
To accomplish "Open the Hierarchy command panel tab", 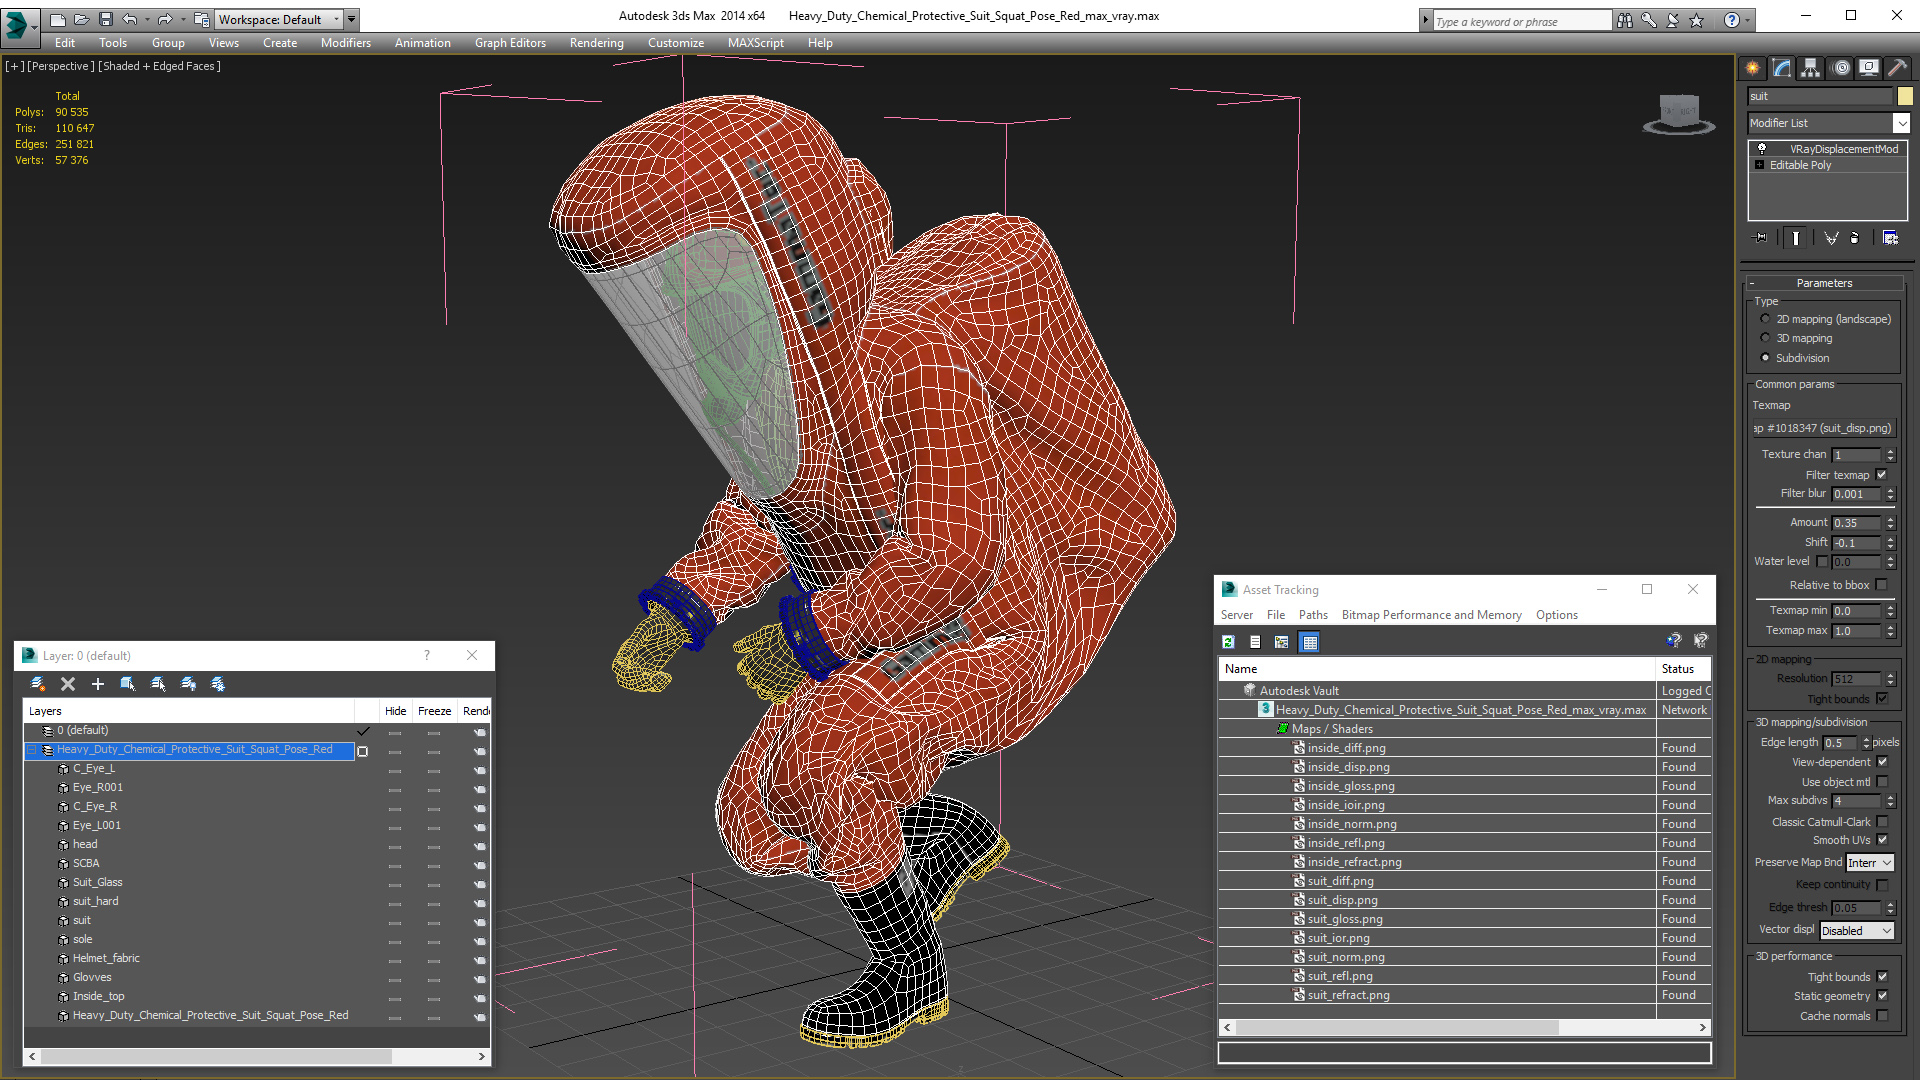I will pos(1811,68).
